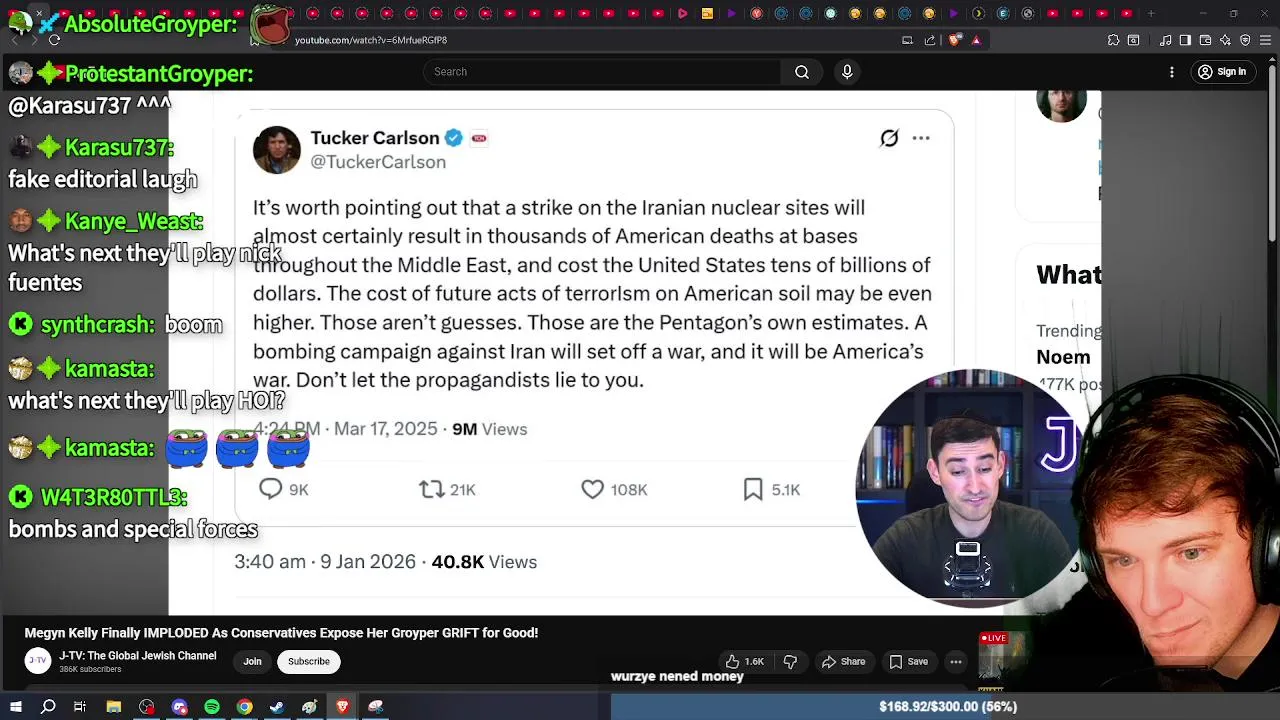Toggle the bookmark on the tweet
The width and height of the screenshot is (1280, 720).
coord(753,489)
